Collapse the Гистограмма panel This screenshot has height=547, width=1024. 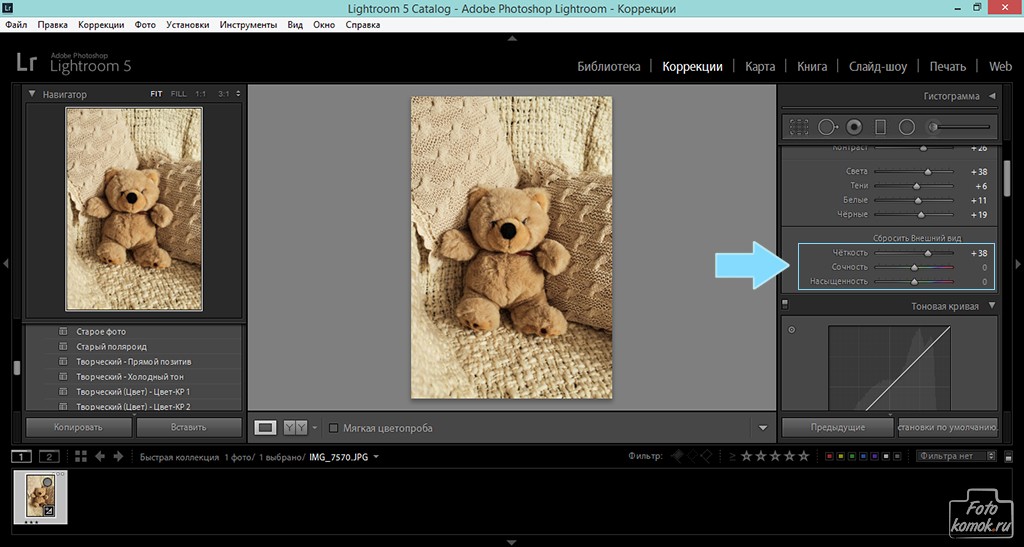(991, 96)
